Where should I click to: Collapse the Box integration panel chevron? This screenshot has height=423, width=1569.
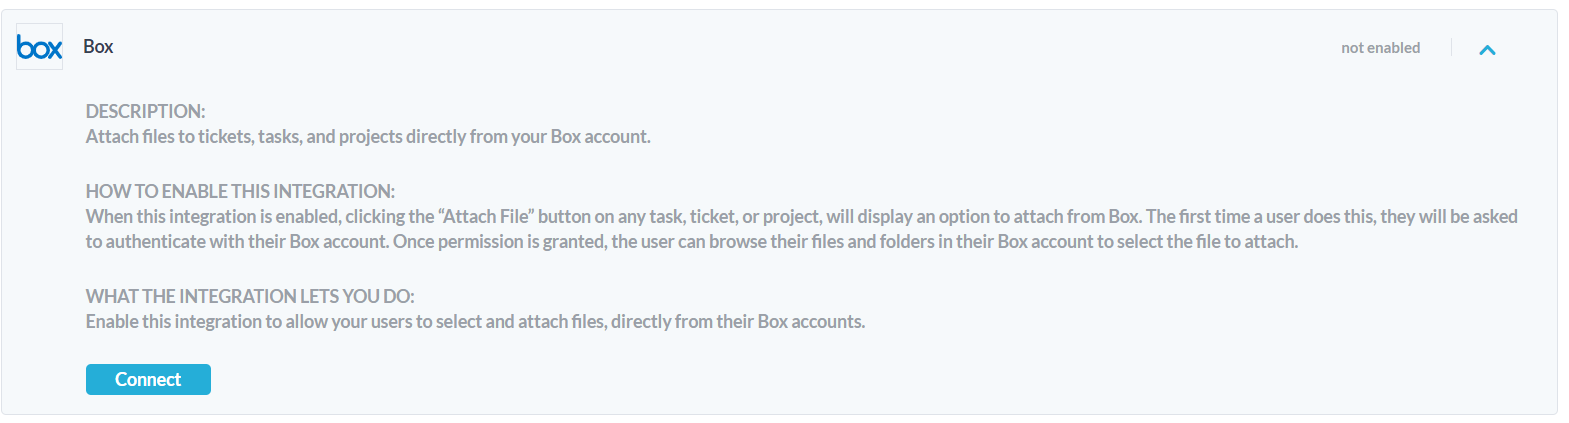[1487, 49]
